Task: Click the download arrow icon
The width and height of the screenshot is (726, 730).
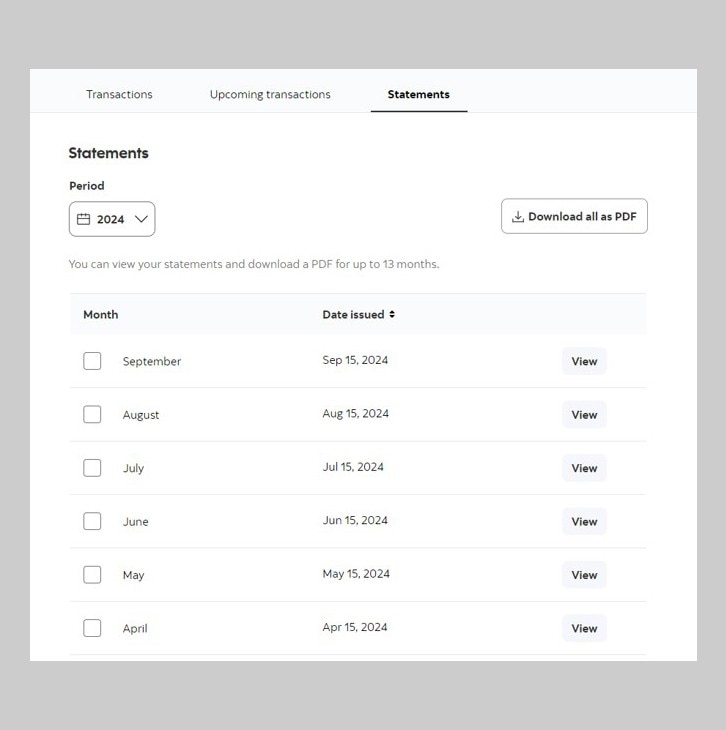Action: click(518, 216)
